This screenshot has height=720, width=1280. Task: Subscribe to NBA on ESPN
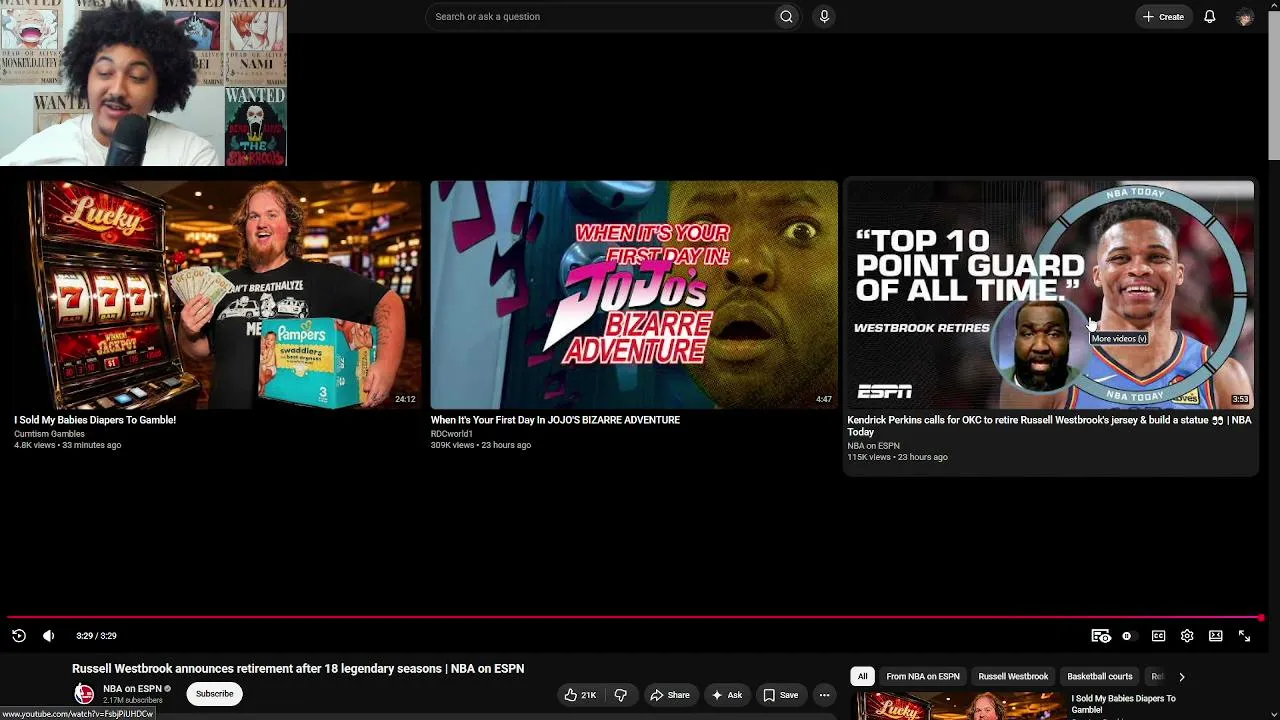point(214,694)
